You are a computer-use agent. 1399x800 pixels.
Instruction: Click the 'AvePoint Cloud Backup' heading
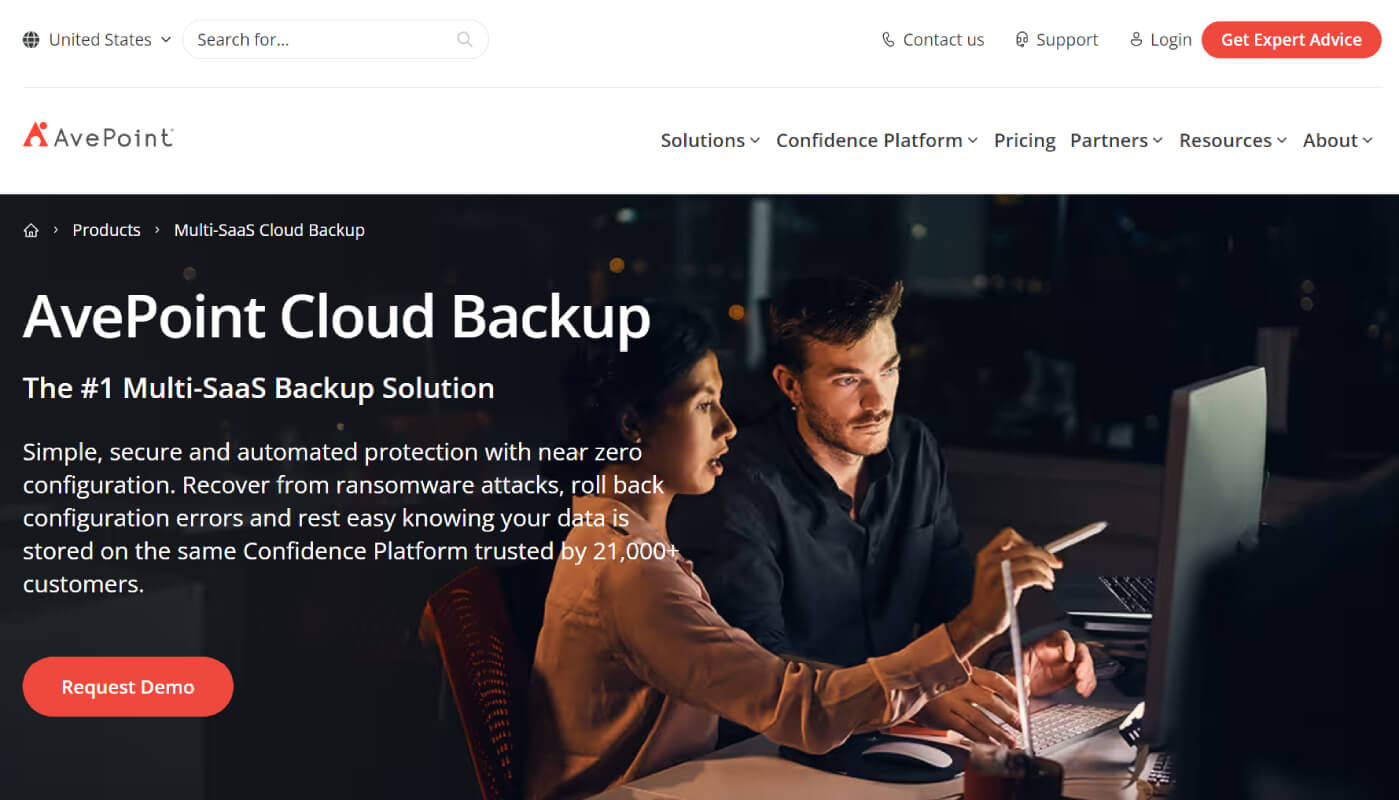click(x=337, y=317)
